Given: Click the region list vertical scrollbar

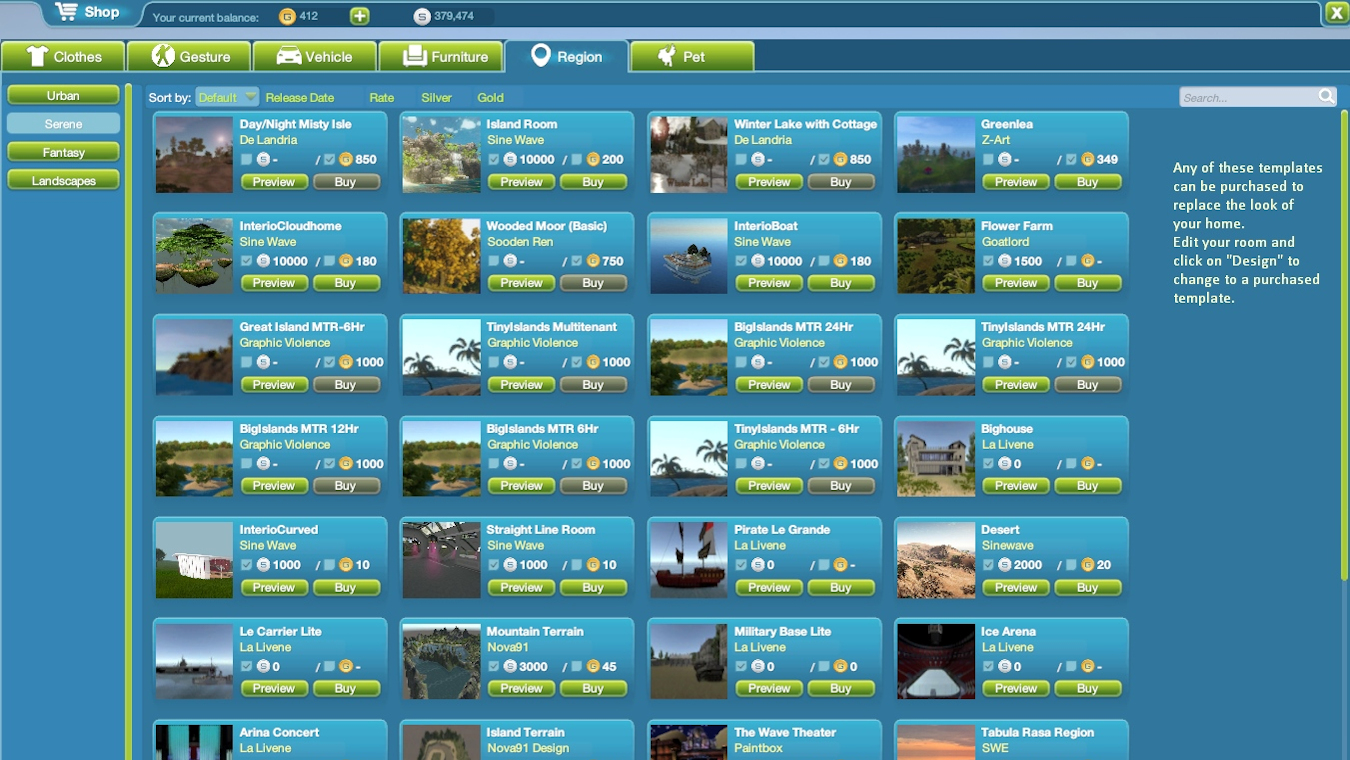Looking at the screenshot, I should coord(1344,345).
